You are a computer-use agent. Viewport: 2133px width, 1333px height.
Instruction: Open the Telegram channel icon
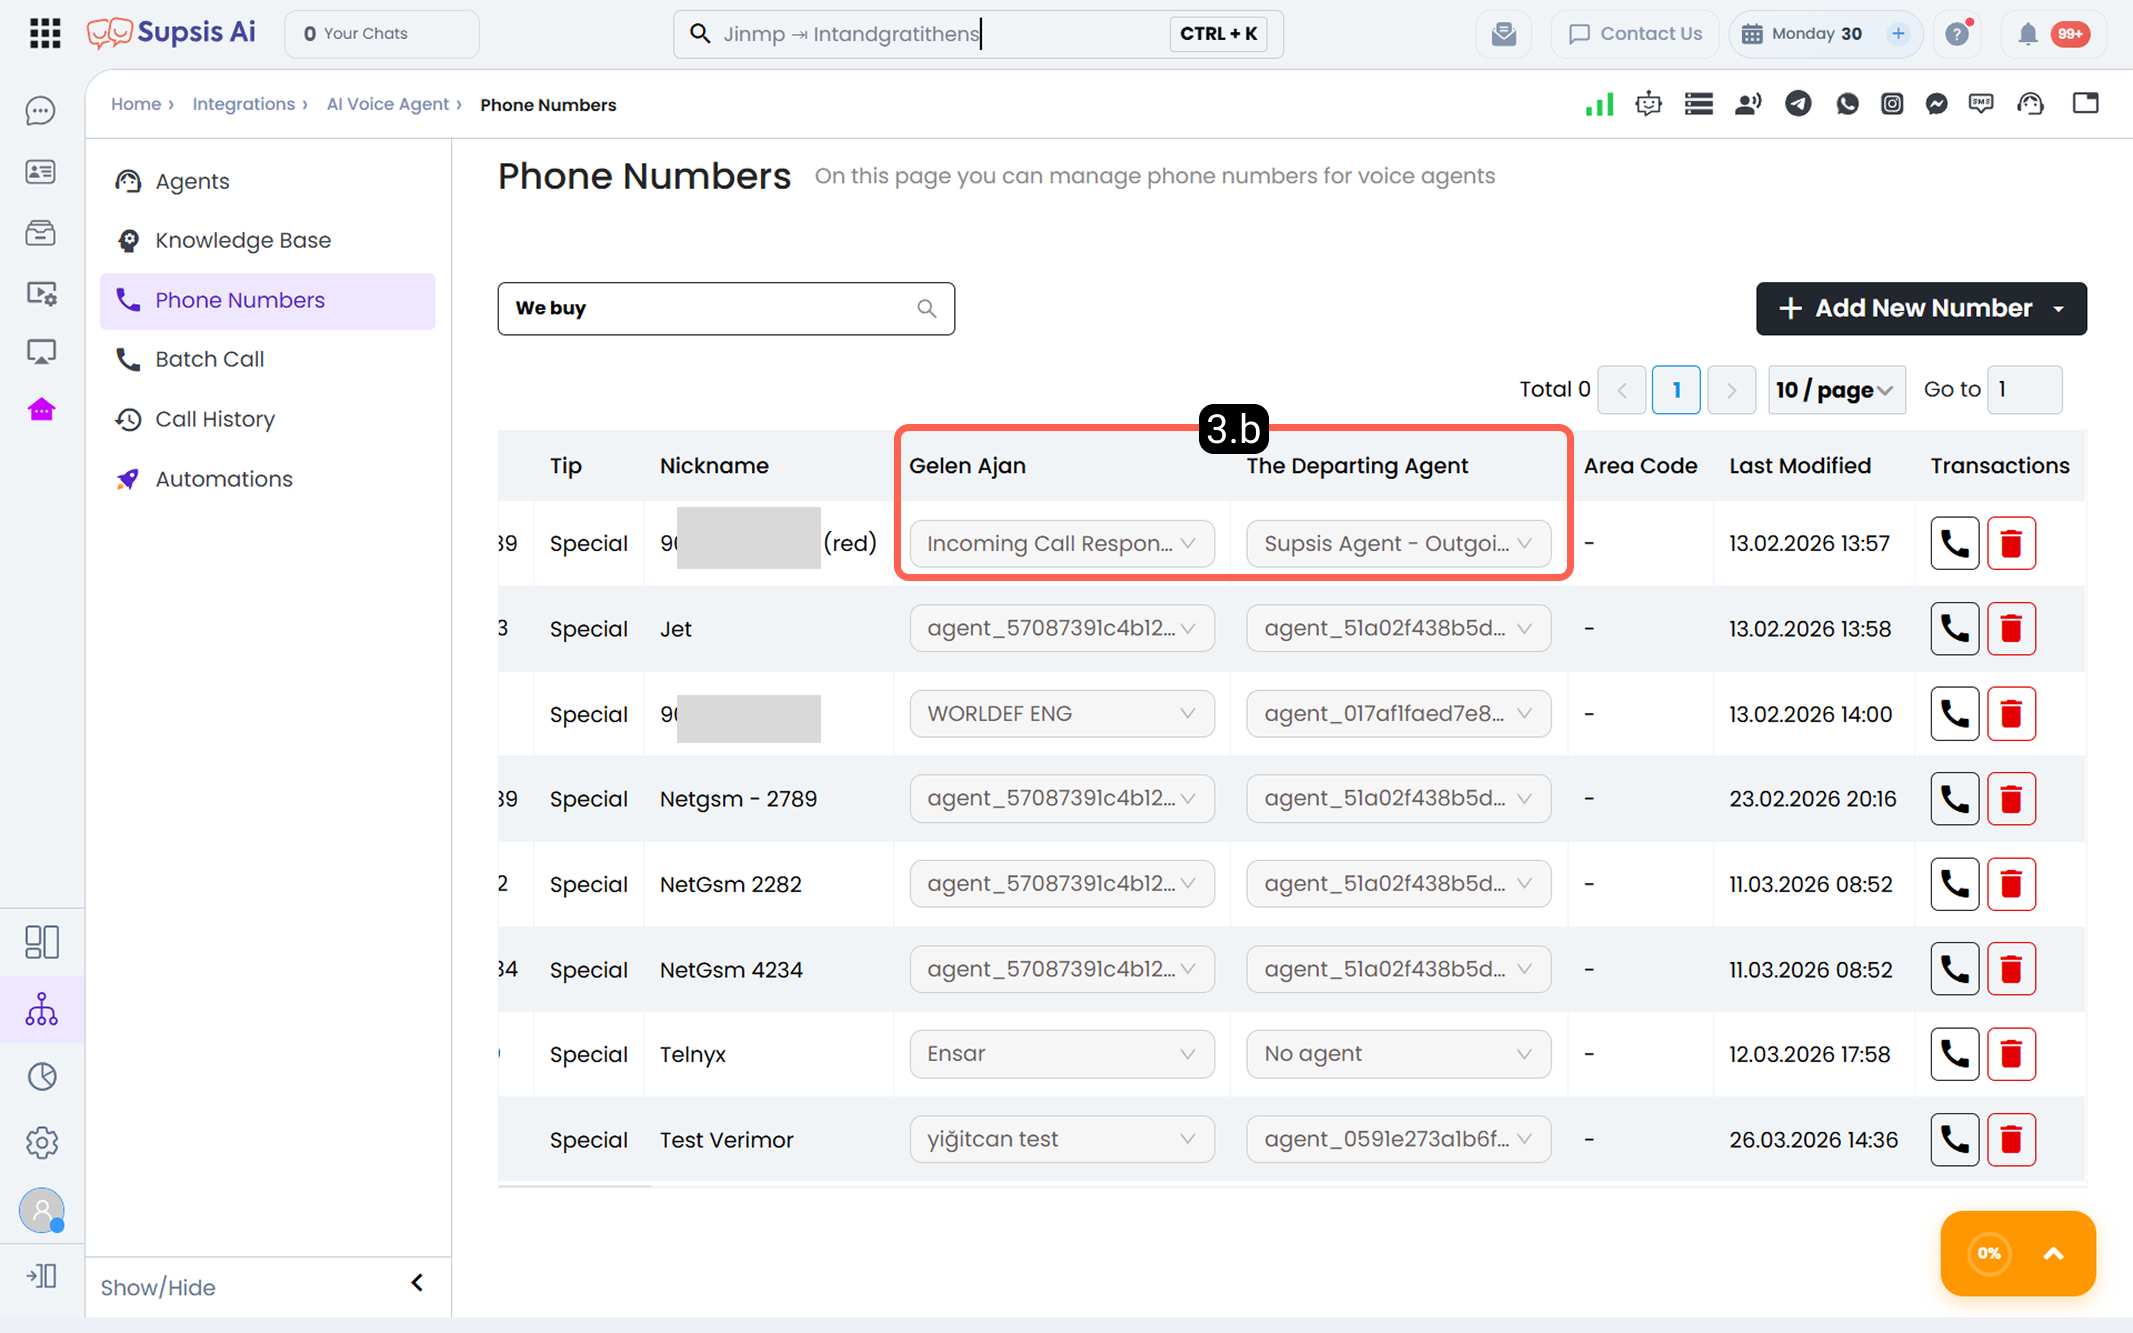tap(1798, 104)
